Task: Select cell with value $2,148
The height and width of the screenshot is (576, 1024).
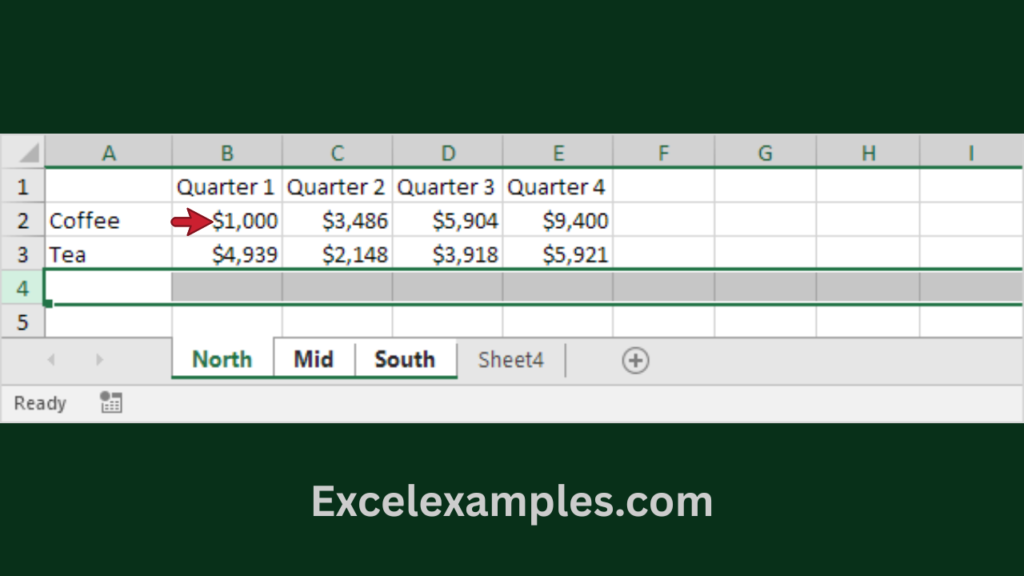Action: point(337,255)
